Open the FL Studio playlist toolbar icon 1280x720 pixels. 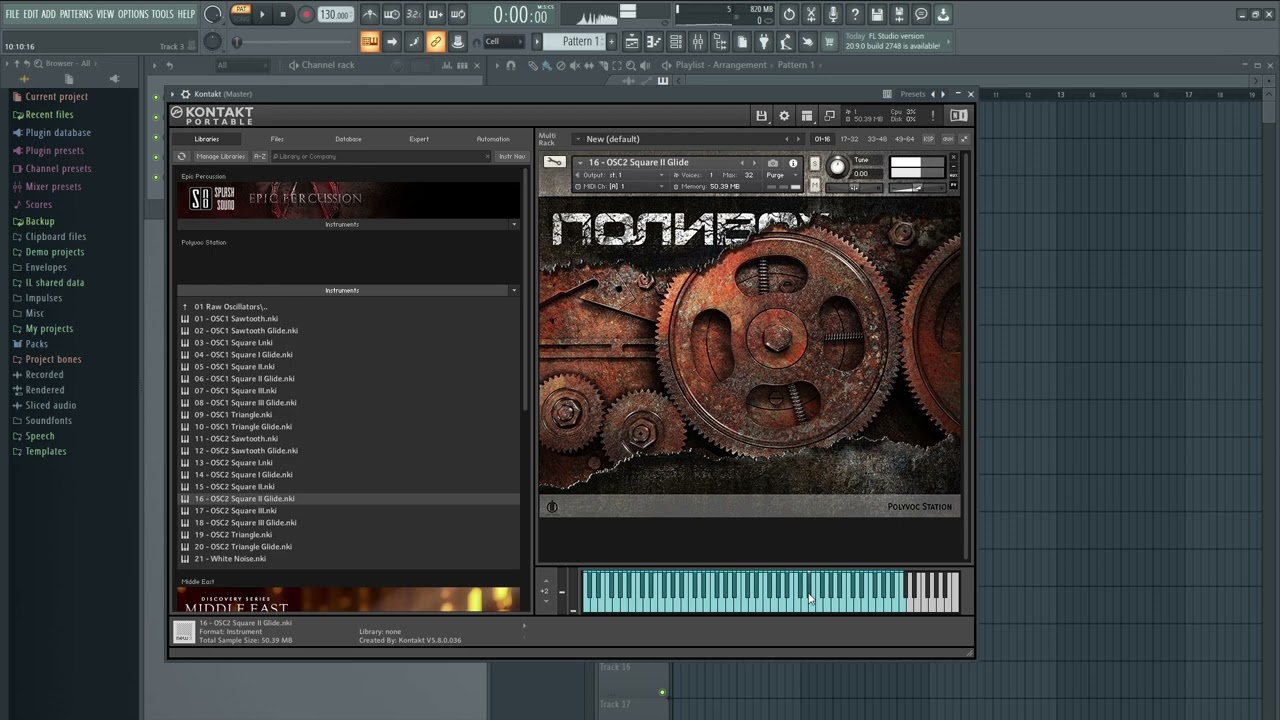(632, 41)
